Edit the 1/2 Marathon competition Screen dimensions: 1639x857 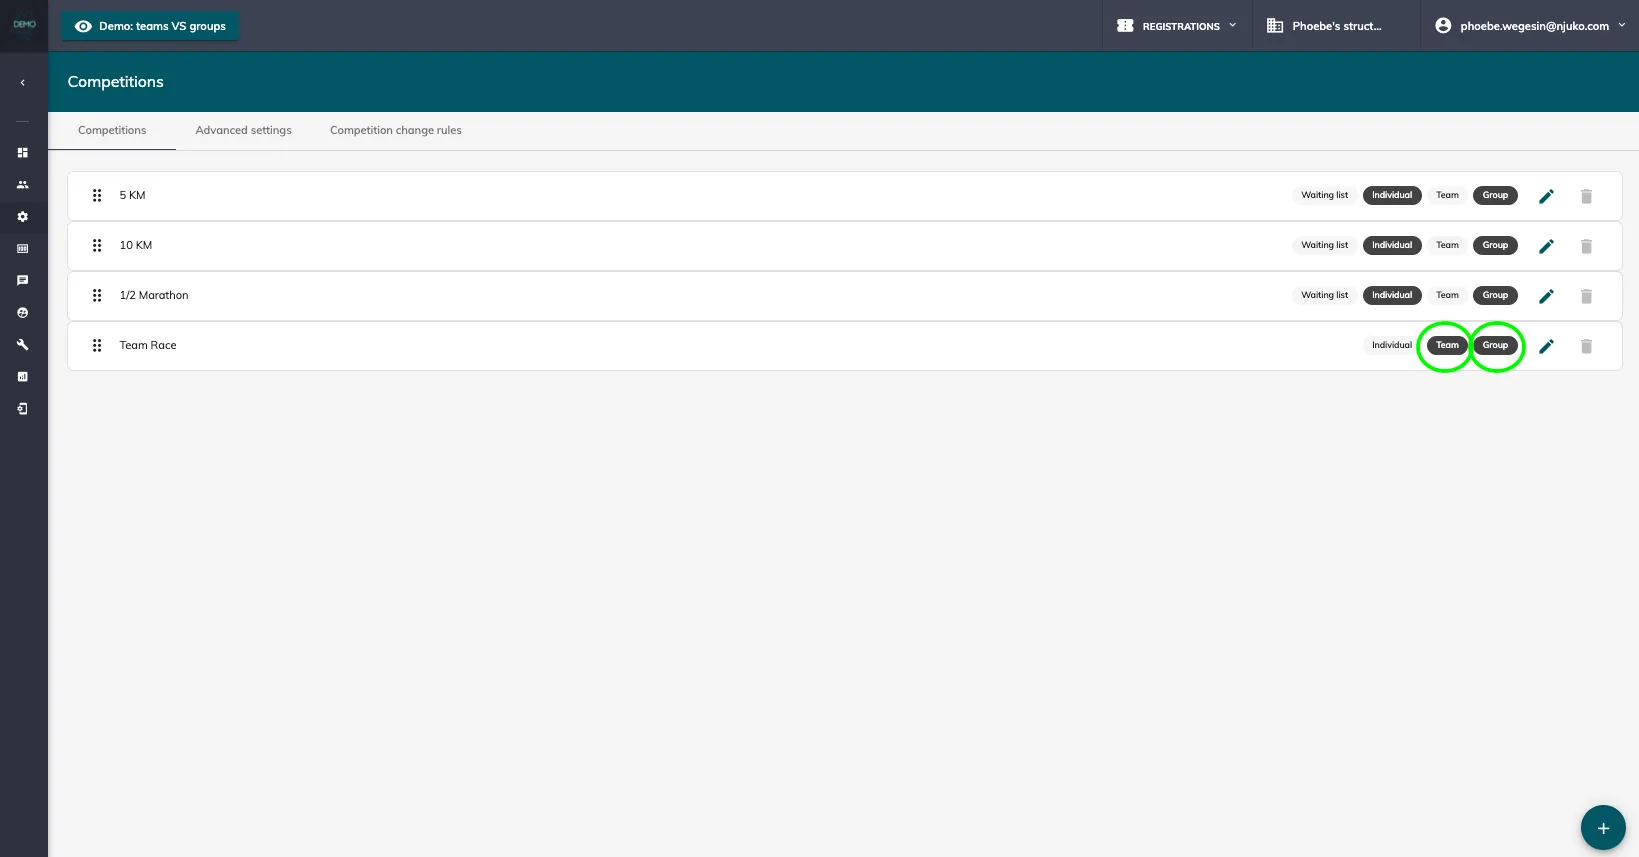1546,296
